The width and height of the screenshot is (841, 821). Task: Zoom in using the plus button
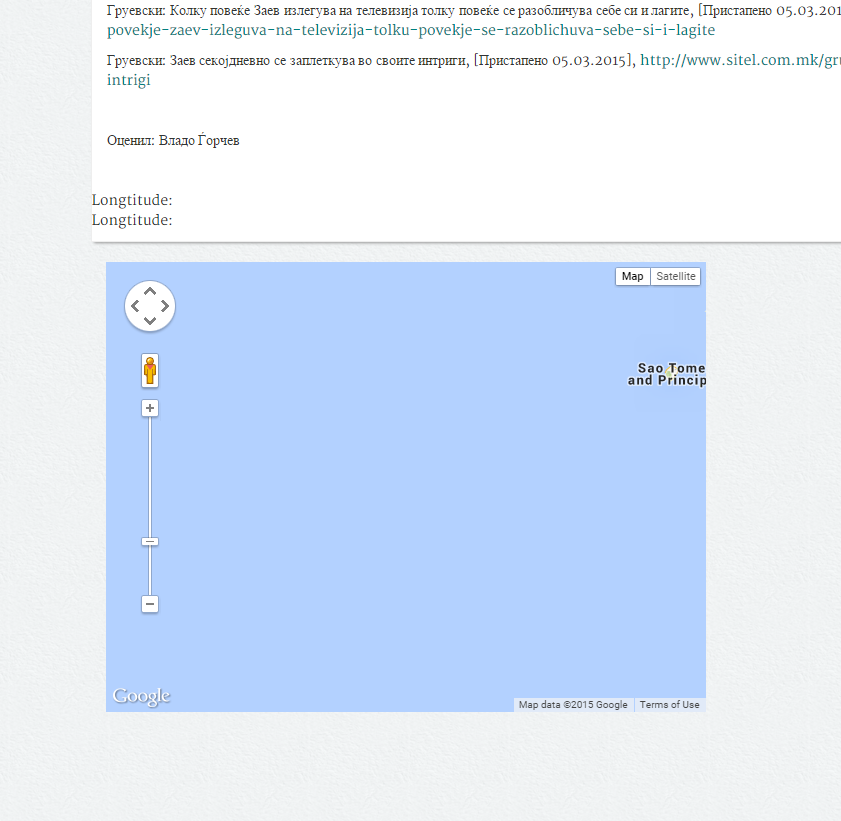click(150, 408)
